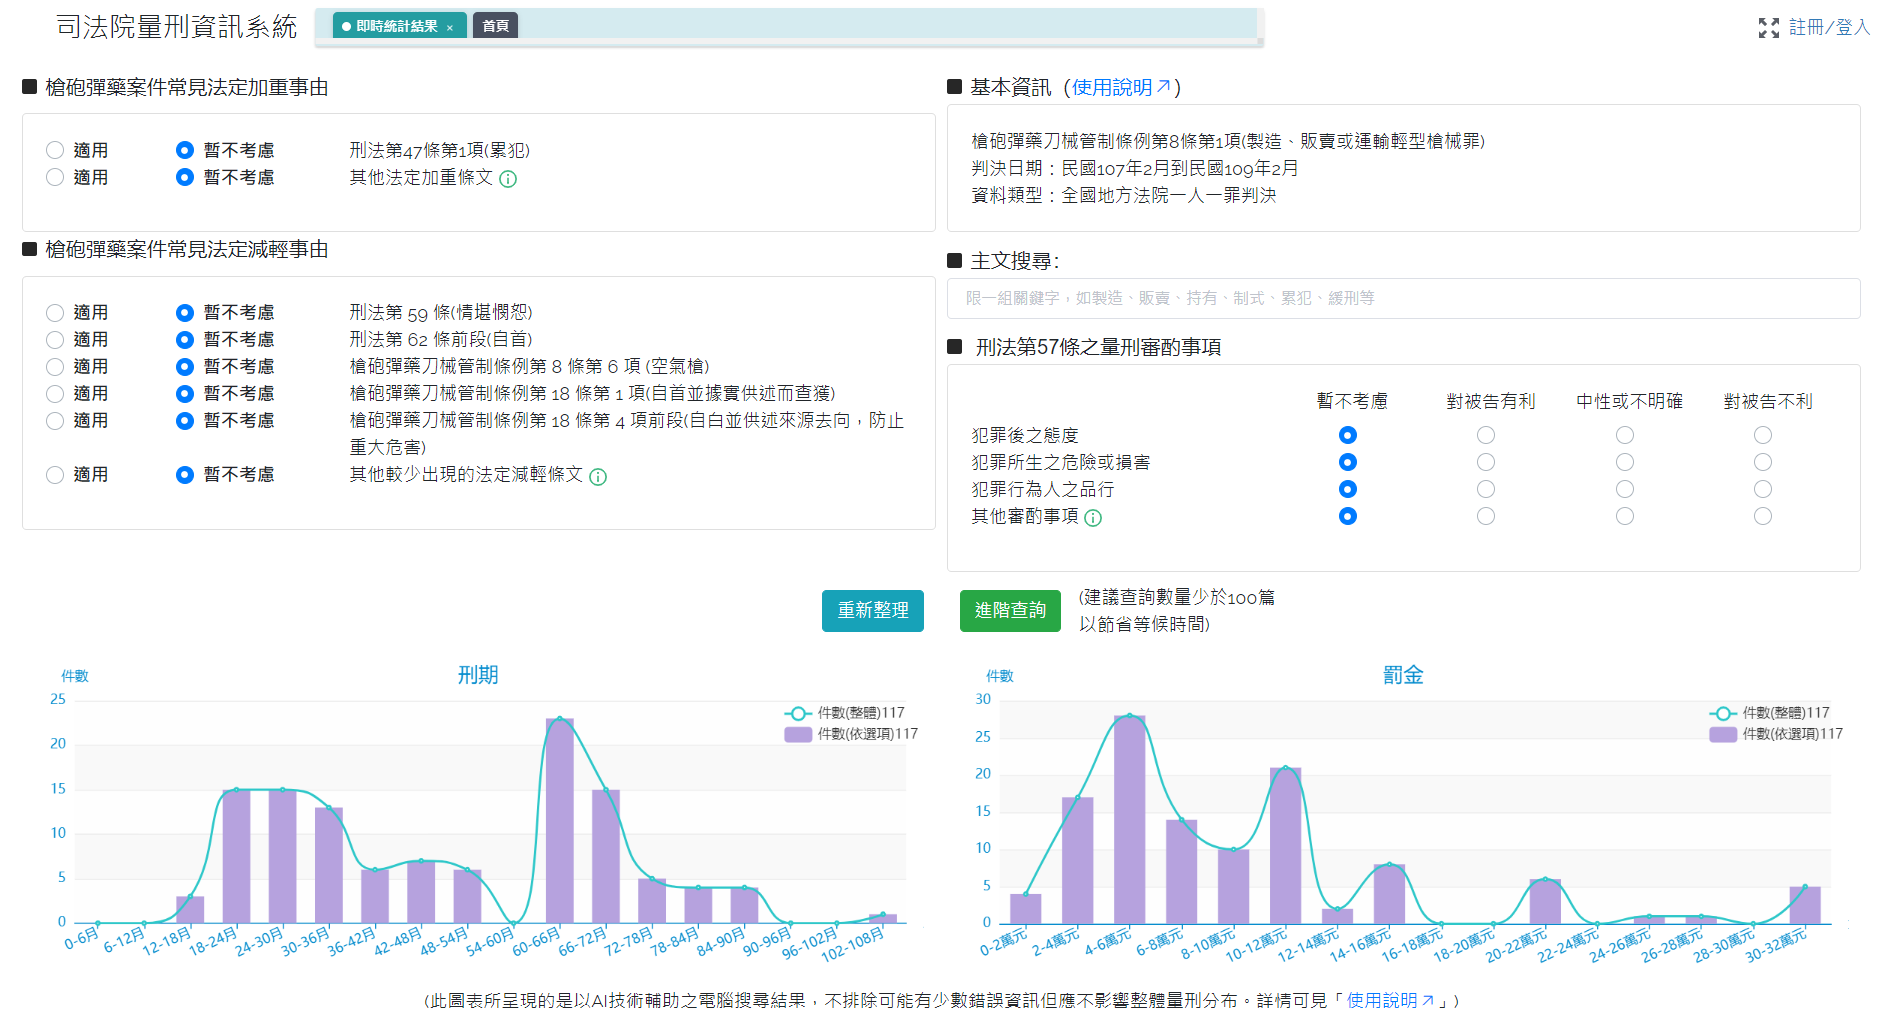Click info icon next to 其他審酌事項
Image resolution: width=1885 pixels, height=1009 pixels.
[1093, 518]
